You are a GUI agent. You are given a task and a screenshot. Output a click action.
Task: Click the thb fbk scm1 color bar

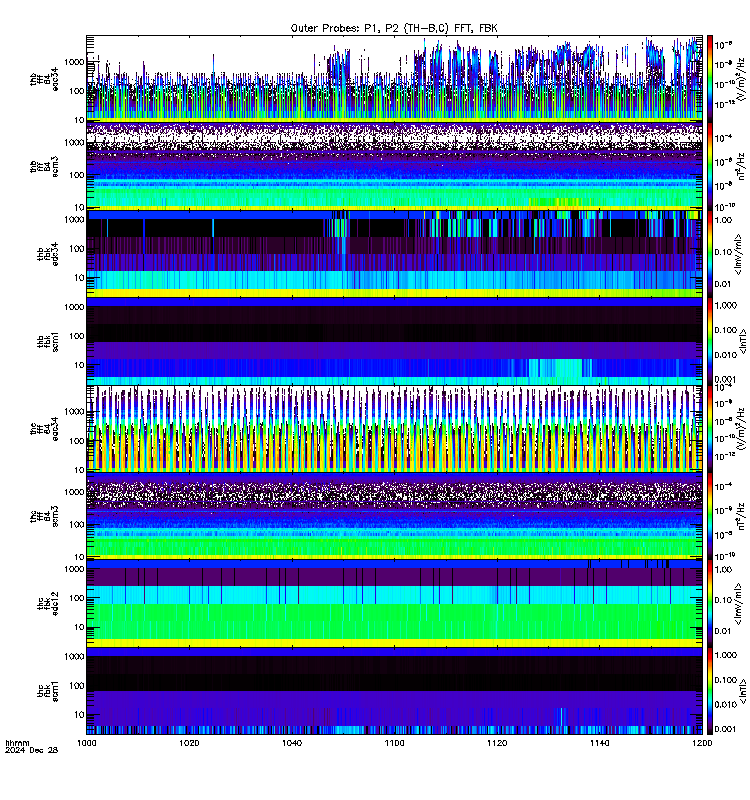pos(710,341)
